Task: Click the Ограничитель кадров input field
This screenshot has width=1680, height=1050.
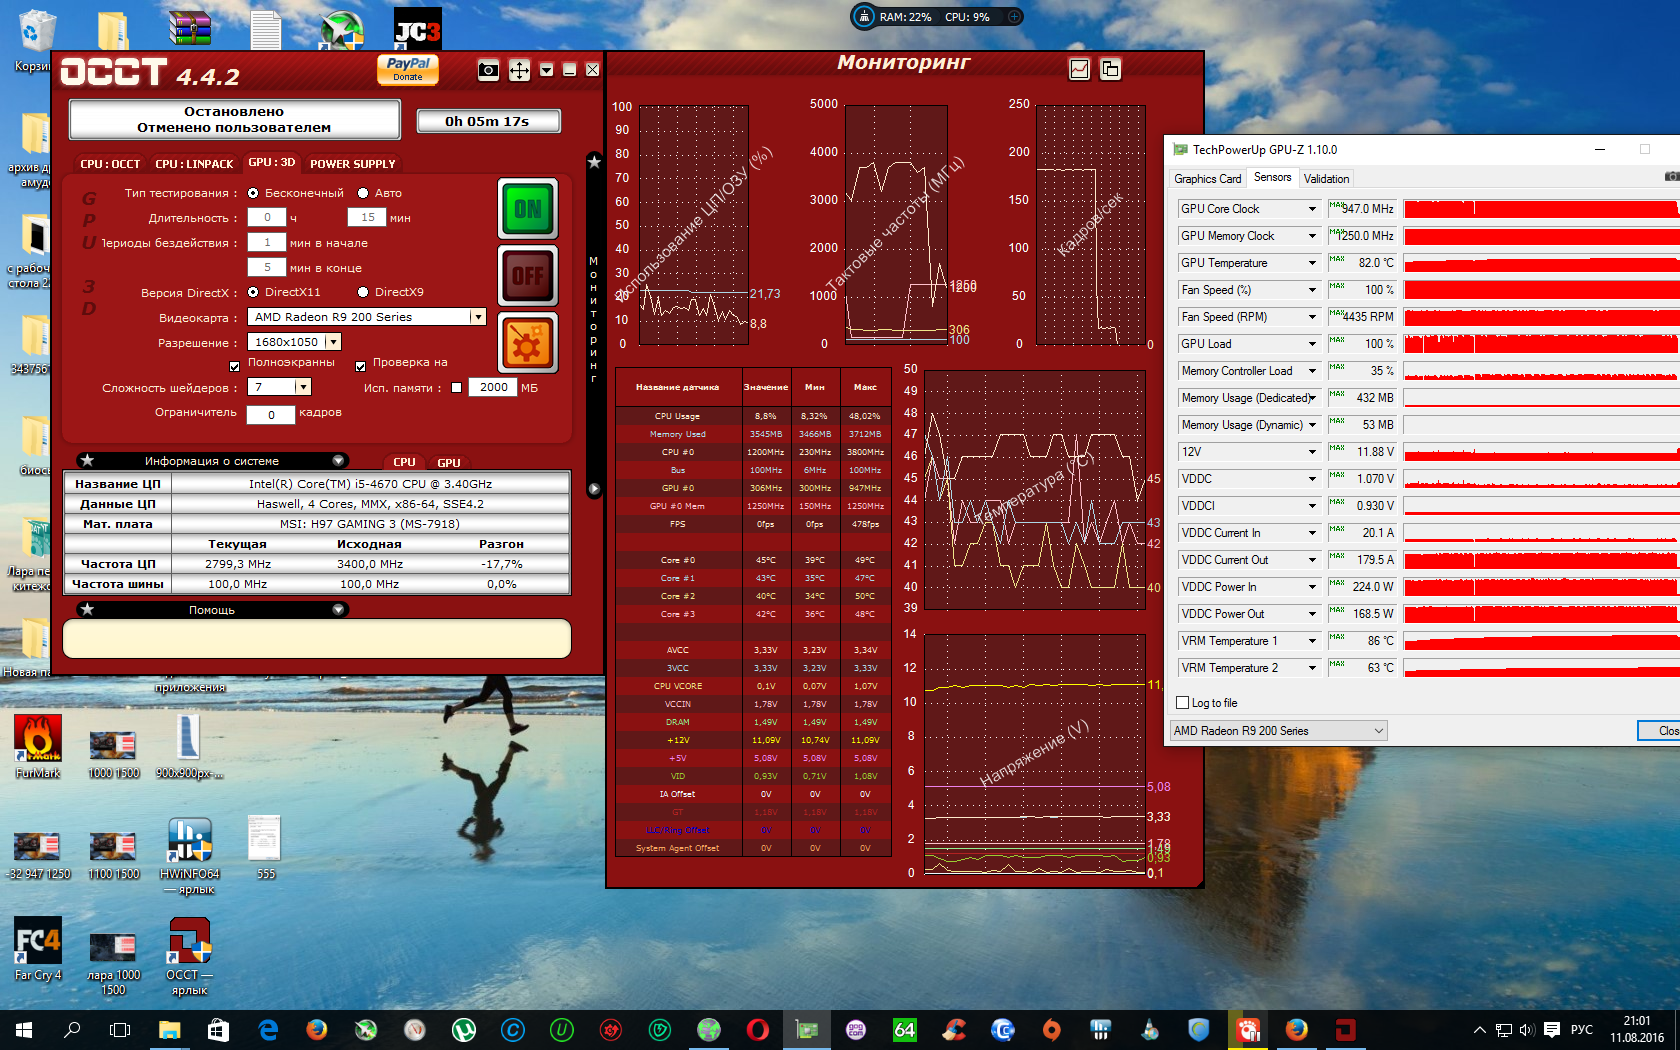Action: [271, 415]
